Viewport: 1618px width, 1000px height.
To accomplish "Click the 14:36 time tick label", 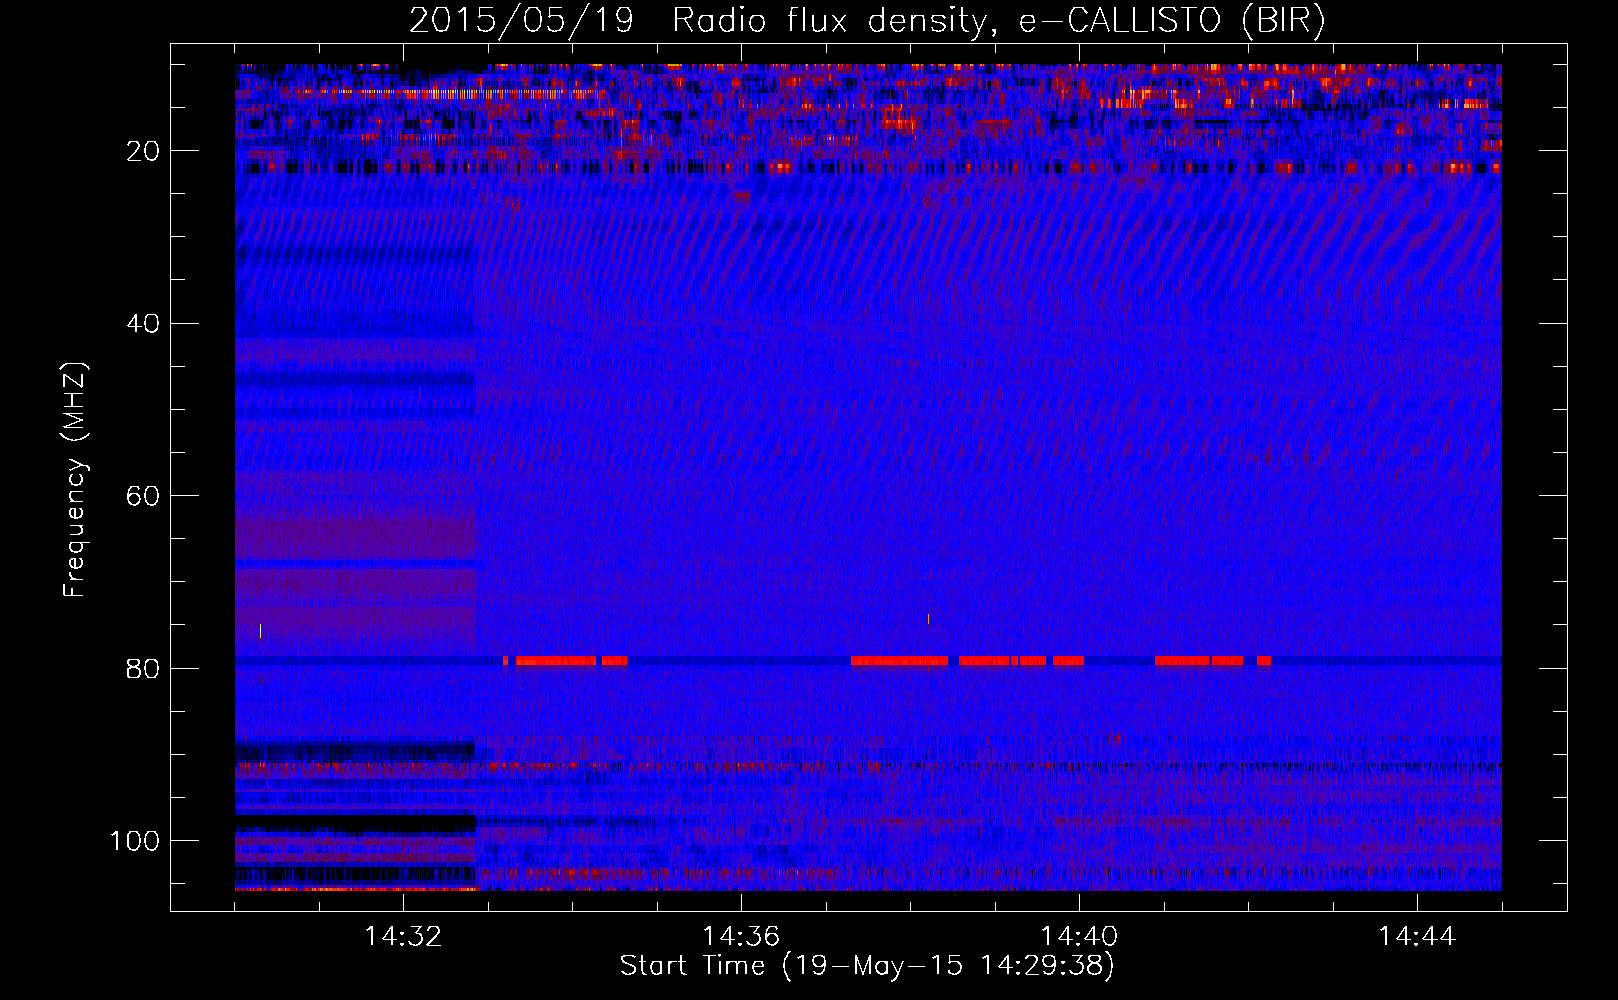I will [x=741, y=937].
